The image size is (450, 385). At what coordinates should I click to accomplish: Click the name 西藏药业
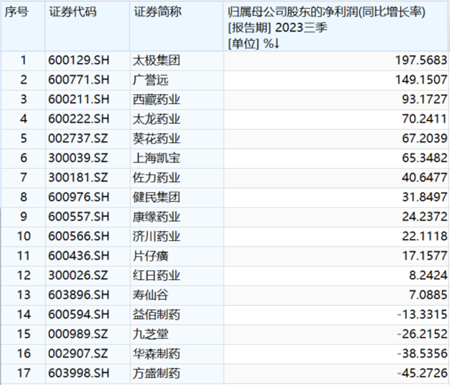(156, 99)
